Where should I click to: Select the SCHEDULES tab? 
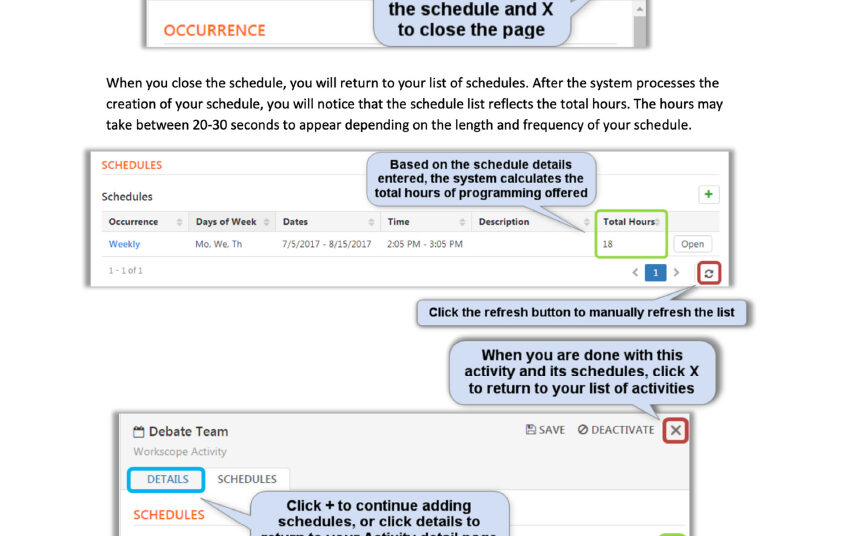point(247,479)
